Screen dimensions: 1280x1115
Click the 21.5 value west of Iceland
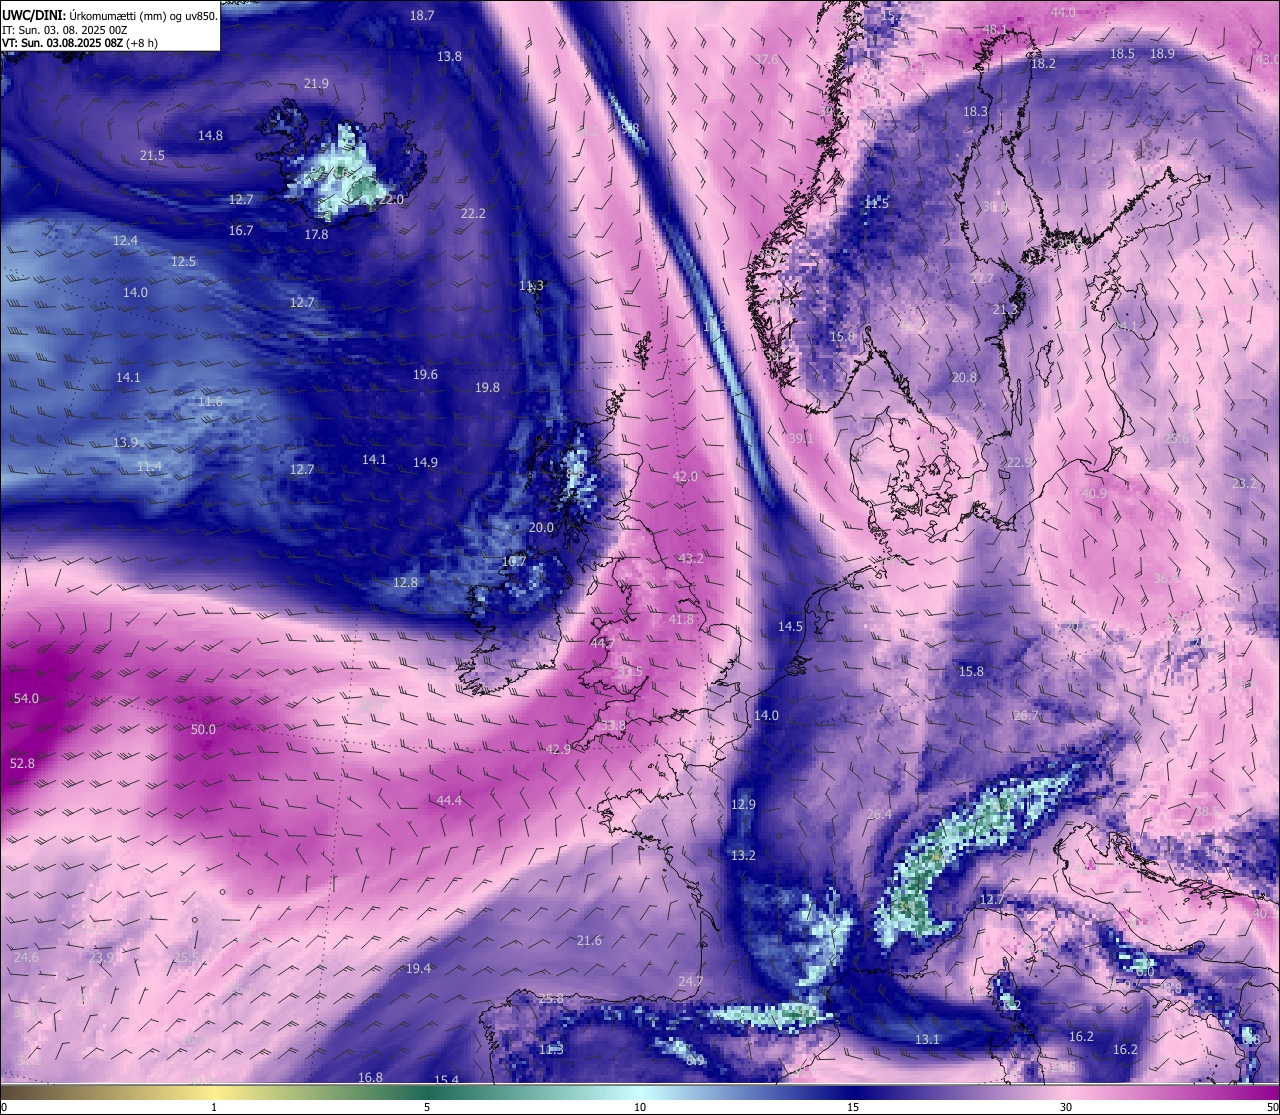point(152,155)
